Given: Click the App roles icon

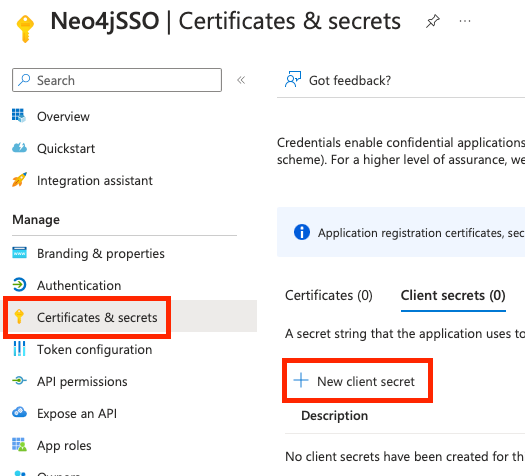Looking at the screenshot, I should (19, 445).
